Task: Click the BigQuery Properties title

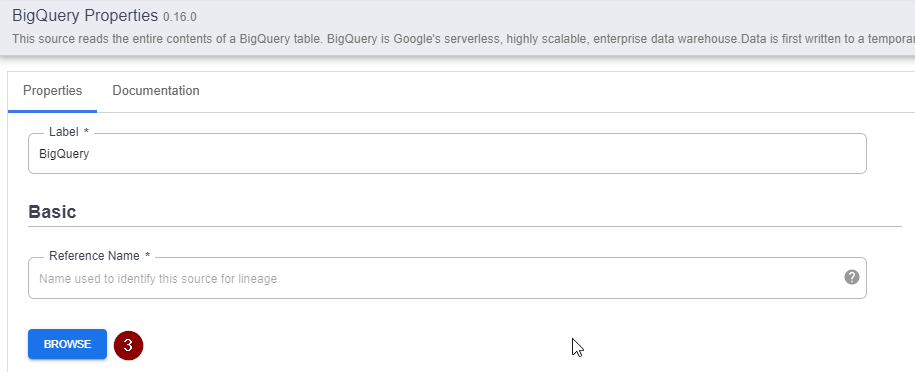Action: [x=85, y=16]
